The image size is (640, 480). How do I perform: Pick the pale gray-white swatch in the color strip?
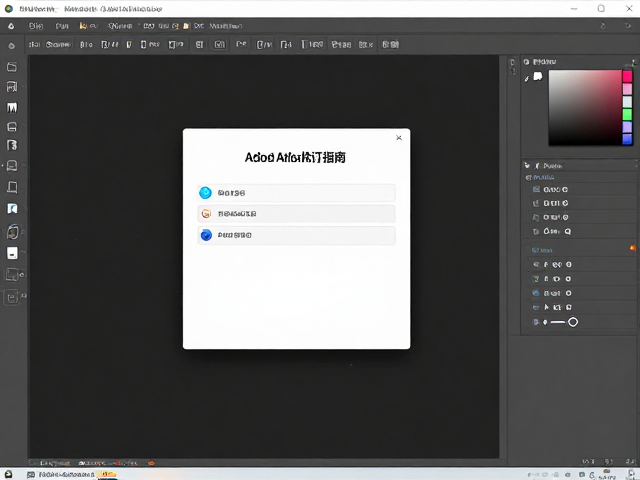[x=627, y=101]
